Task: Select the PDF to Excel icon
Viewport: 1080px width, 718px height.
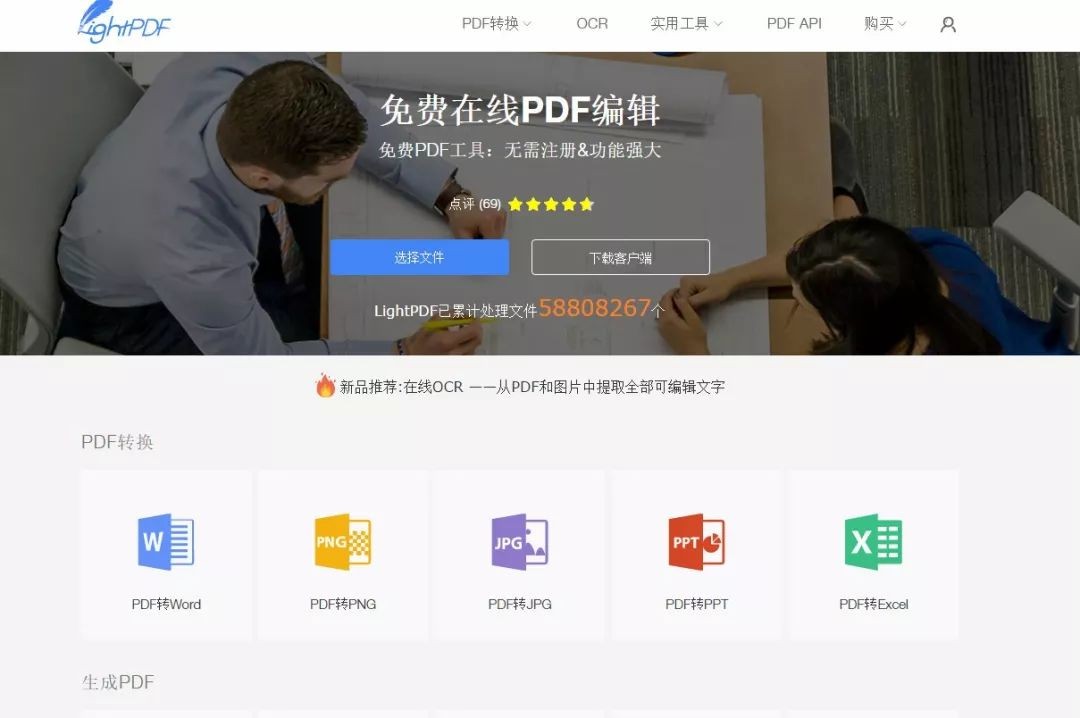Action: (x=873, y=542)
